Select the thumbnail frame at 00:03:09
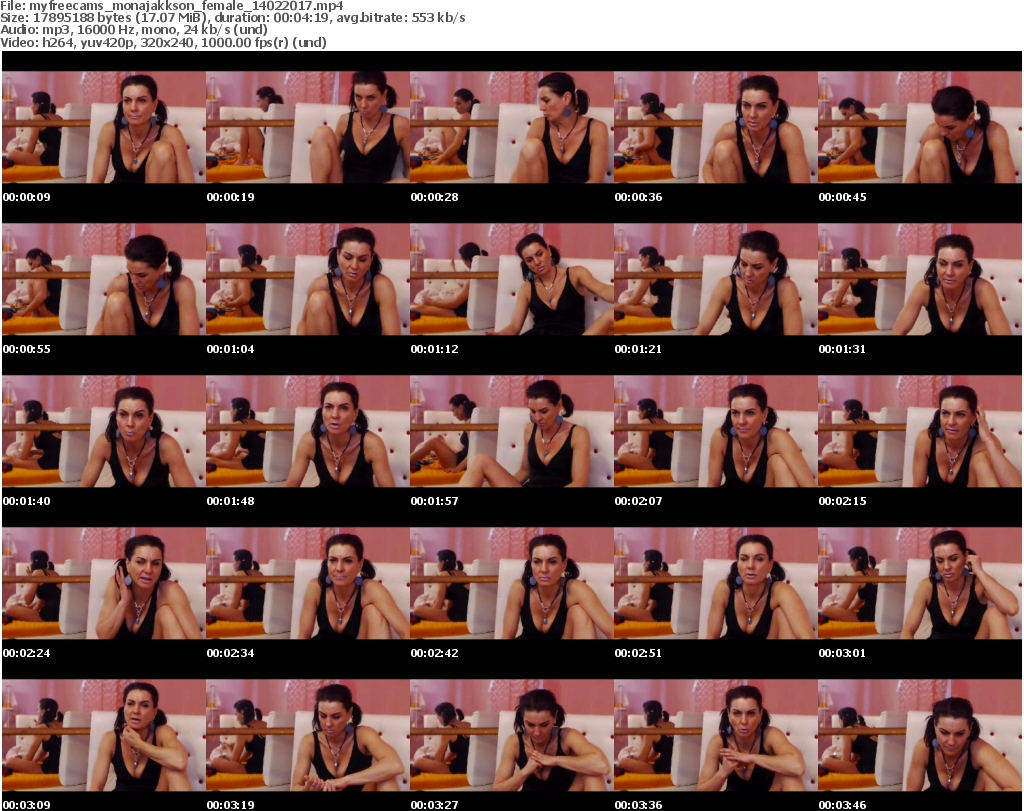Viewport: 1024px width, 811px height. (x=104, y=735)
